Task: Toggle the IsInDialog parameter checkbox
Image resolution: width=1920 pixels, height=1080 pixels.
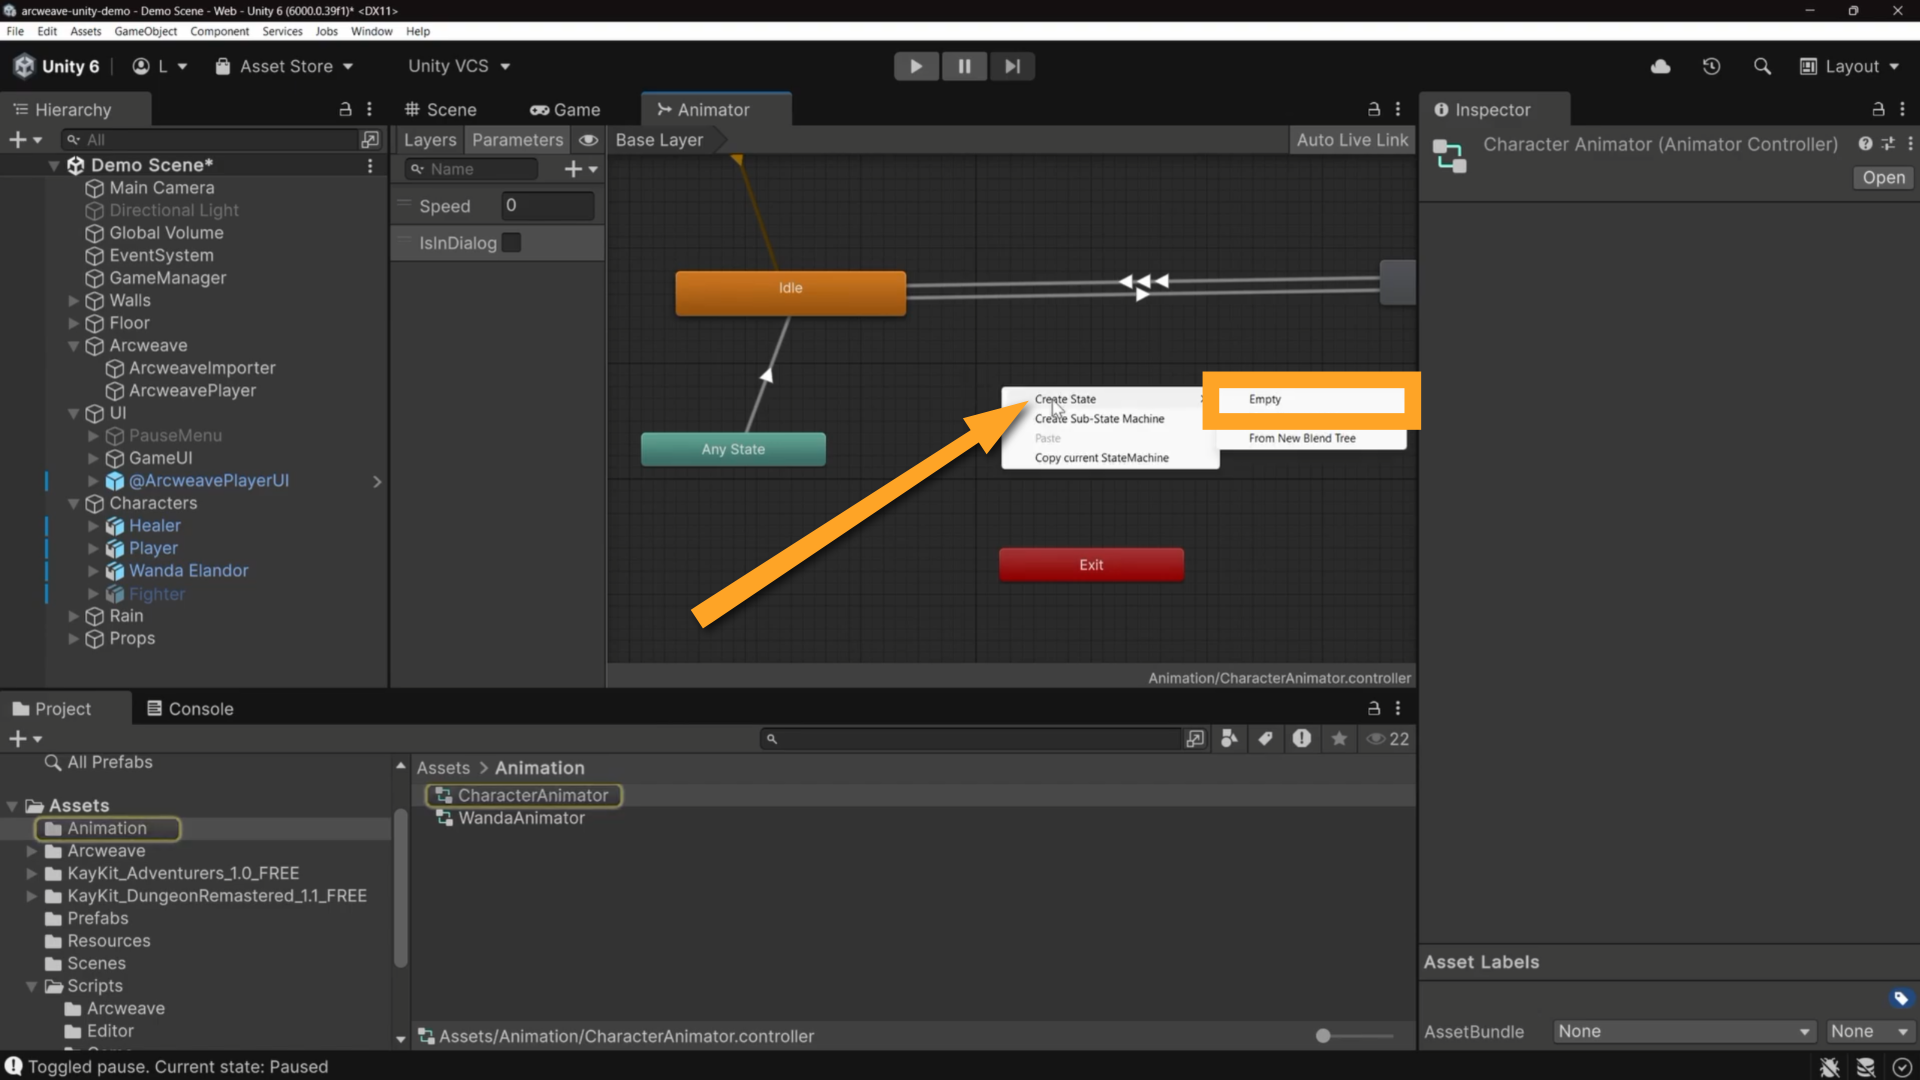Action: (511, 243)
